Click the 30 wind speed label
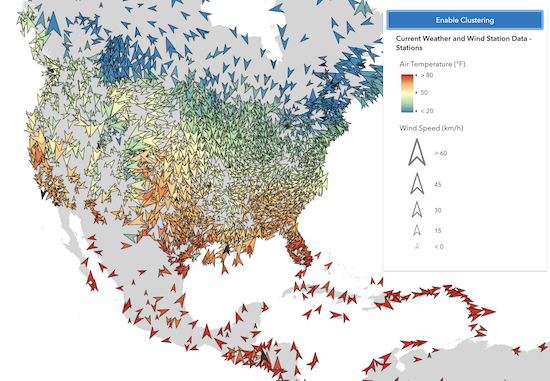The height and width of the screenshot is (381, 550). 437,210
